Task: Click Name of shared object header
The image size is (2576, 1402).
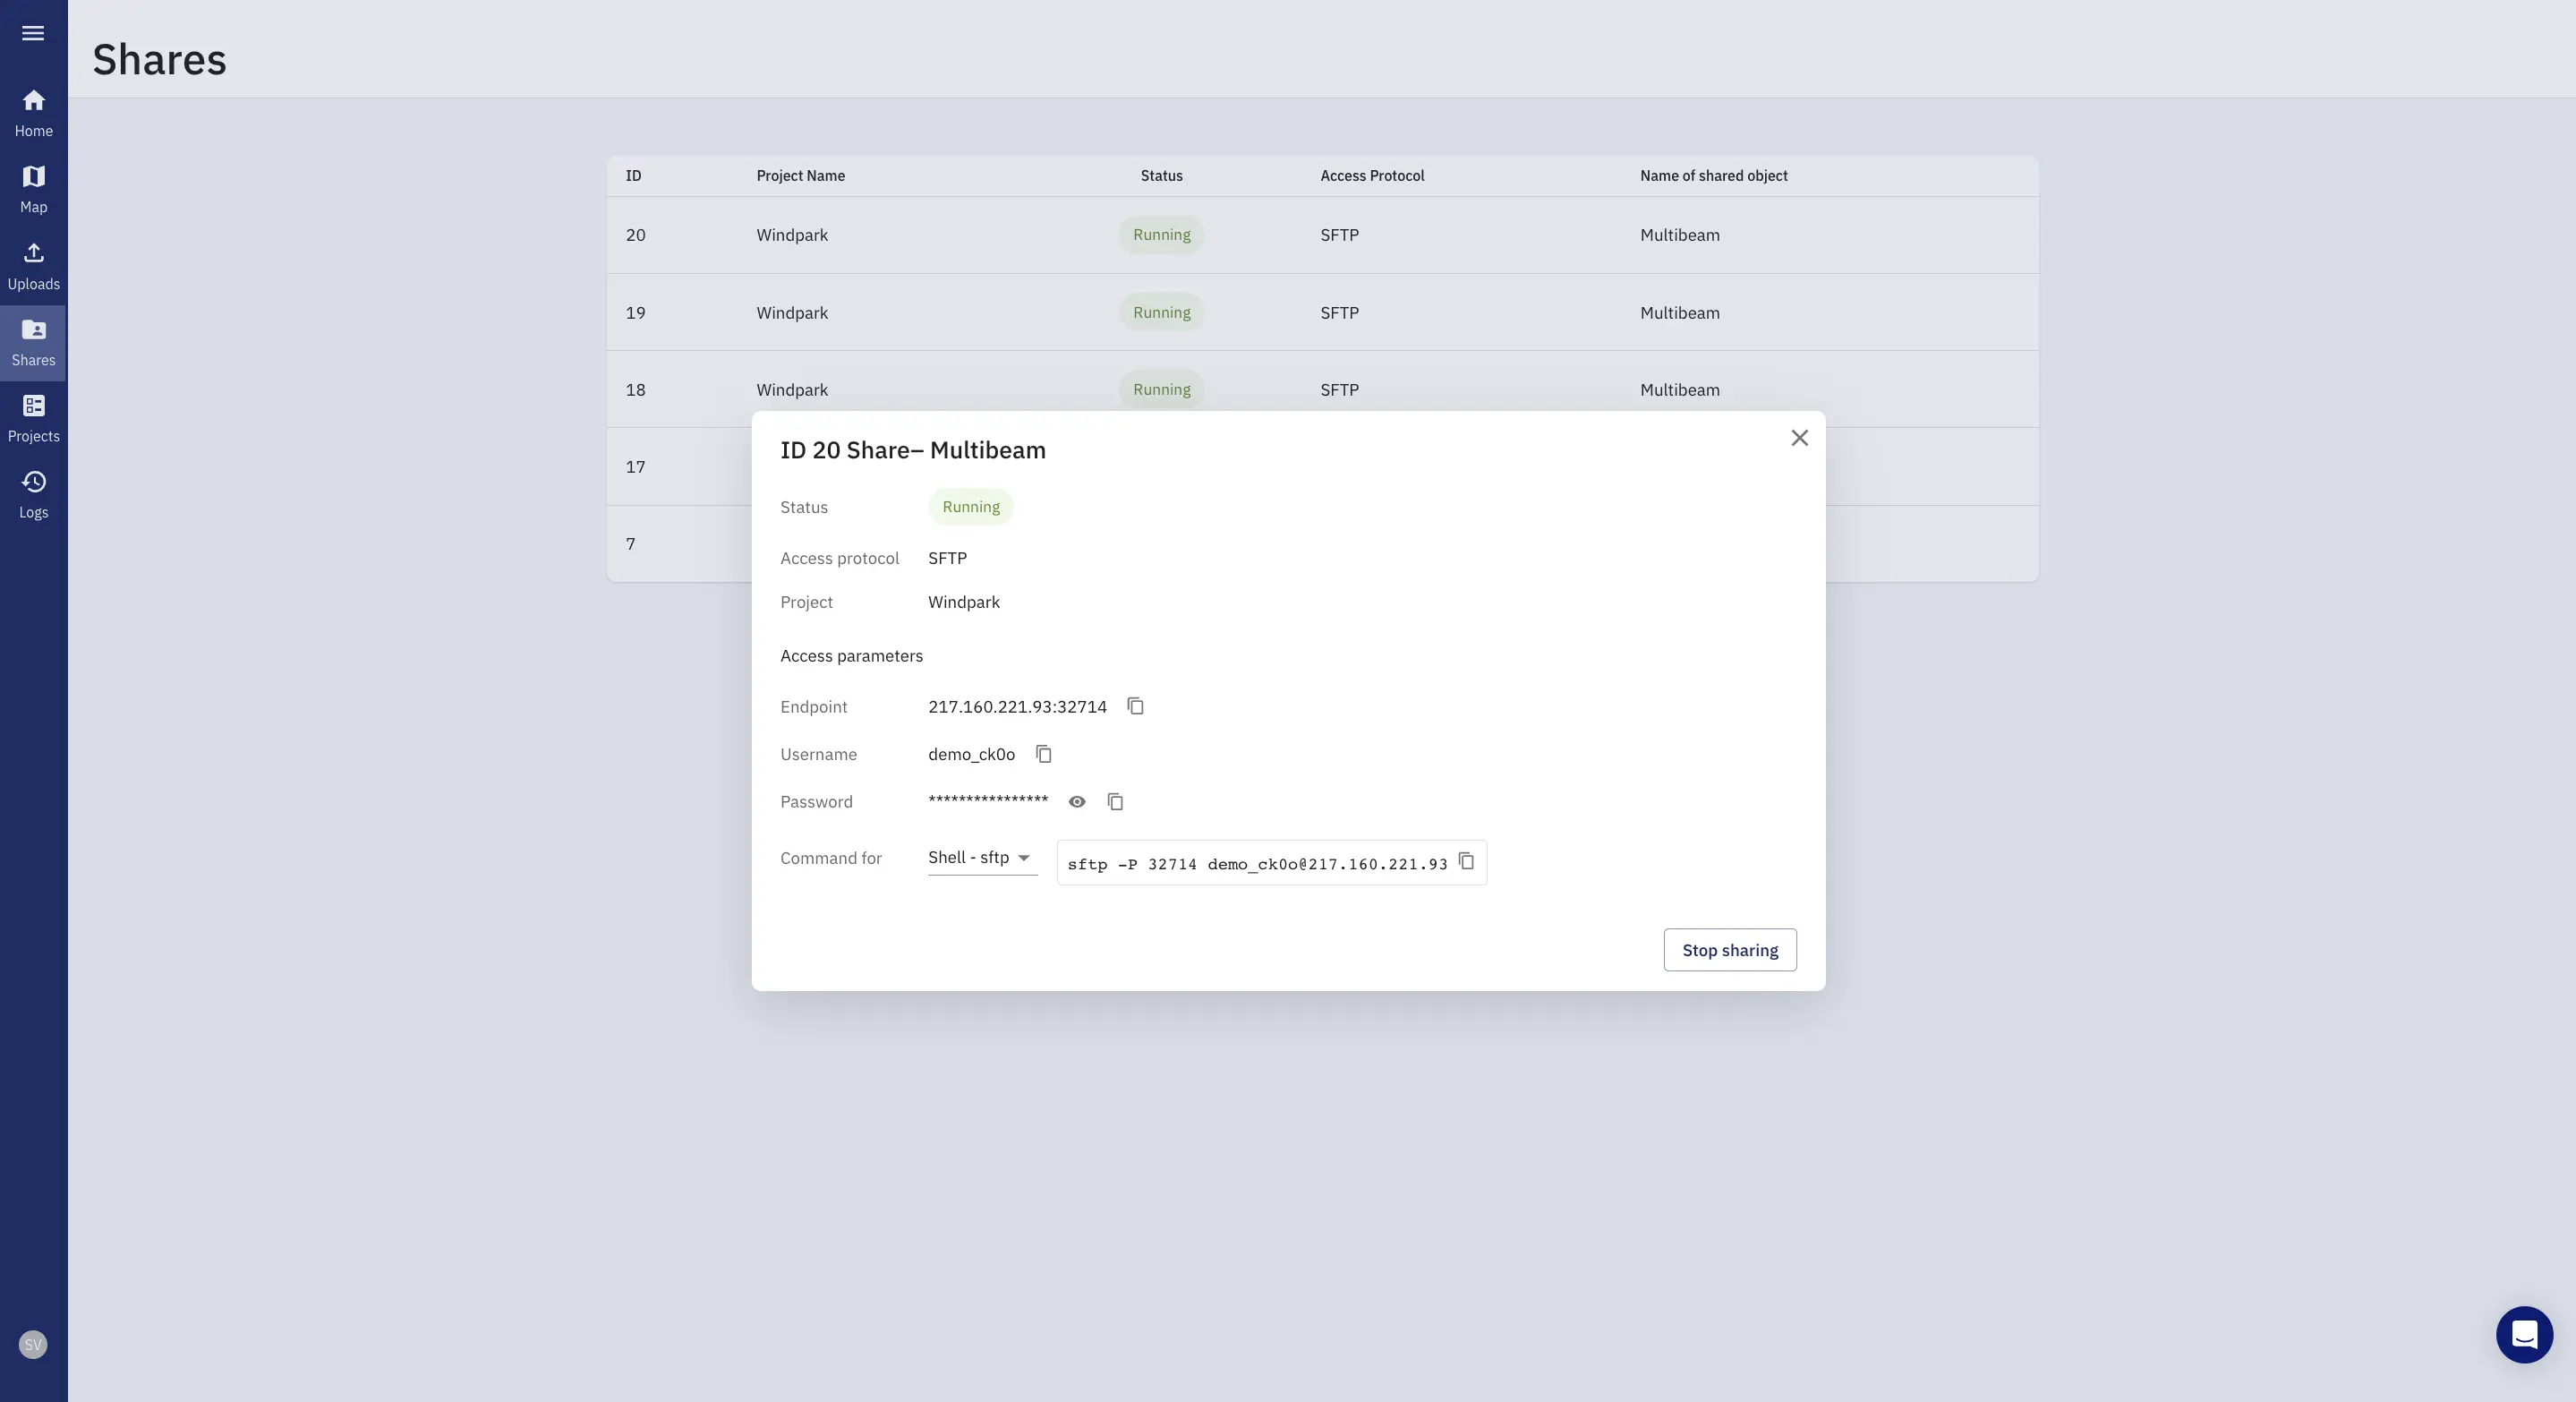Action: [1713, 176]
